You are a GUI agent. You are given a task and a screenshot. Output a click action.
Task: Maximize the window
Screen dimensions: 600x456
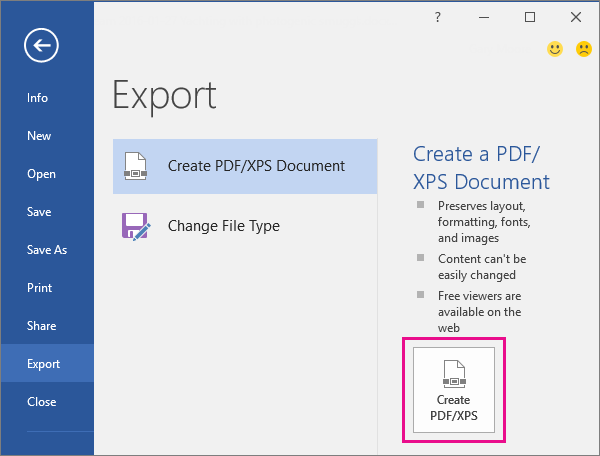tap(530, 17)
